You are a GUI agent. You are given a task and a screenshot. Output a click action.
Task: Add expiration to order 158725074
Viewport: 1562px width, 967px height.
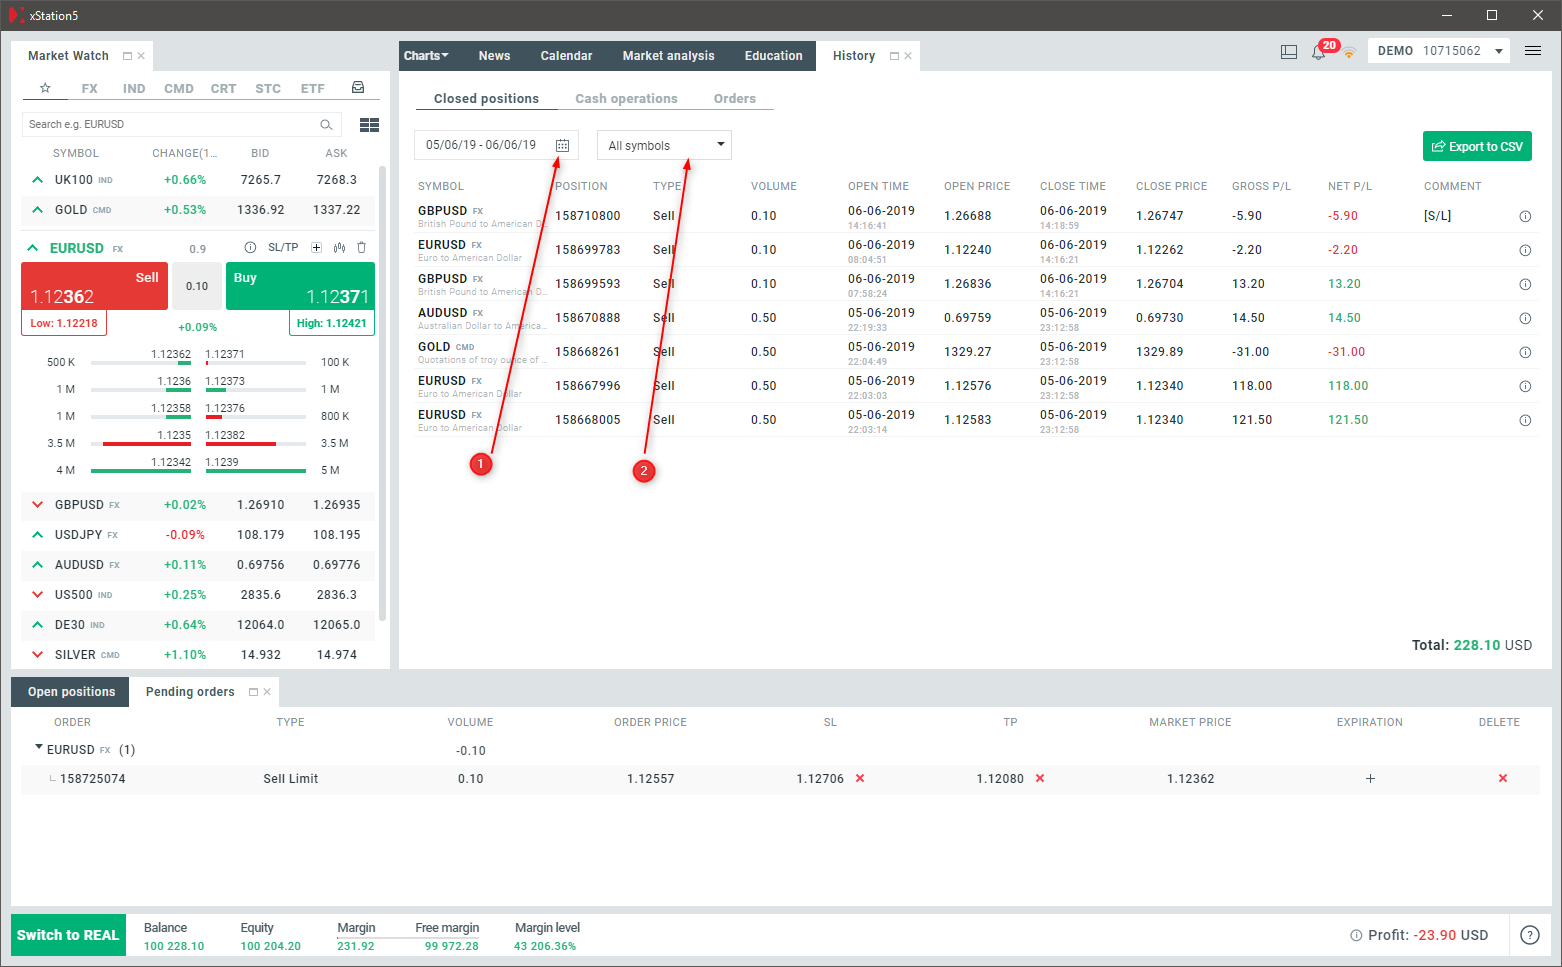pyautogui.click(x=1370, y=778)
